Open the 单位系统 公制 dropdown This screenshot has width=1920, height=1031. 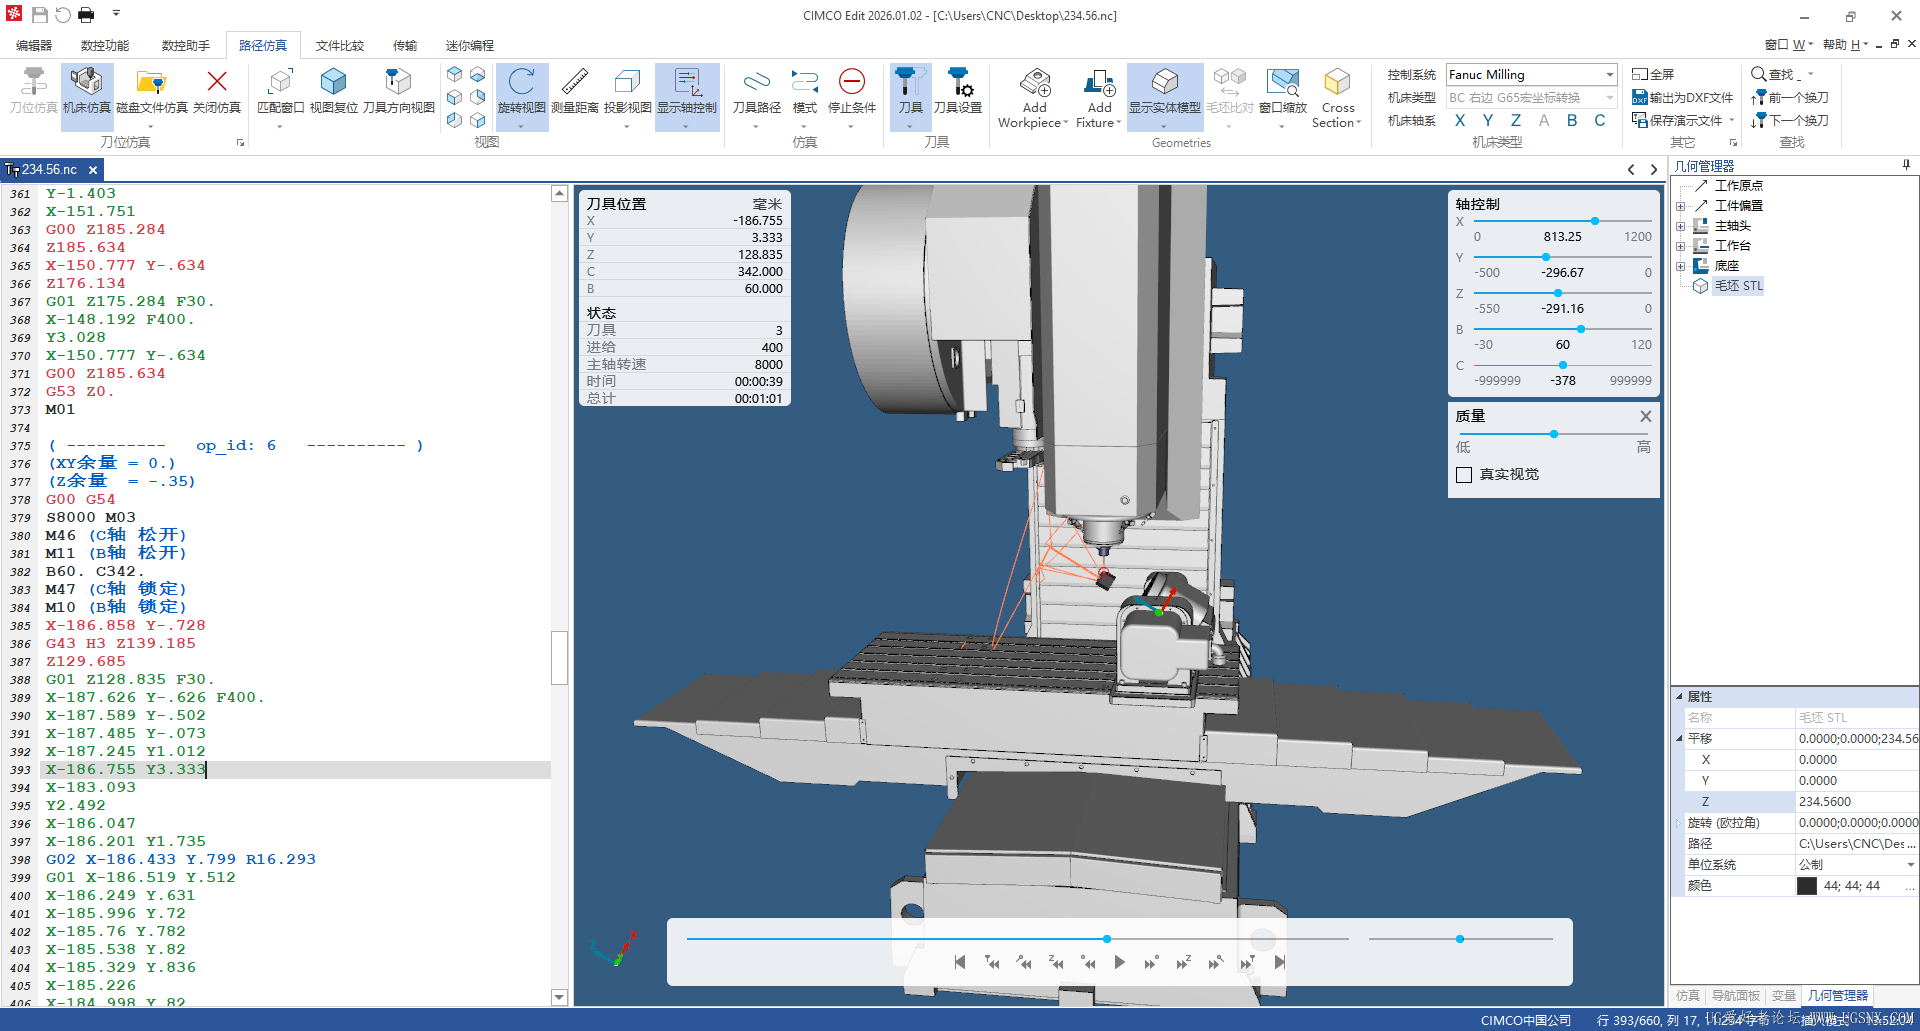click(1910, 865)
